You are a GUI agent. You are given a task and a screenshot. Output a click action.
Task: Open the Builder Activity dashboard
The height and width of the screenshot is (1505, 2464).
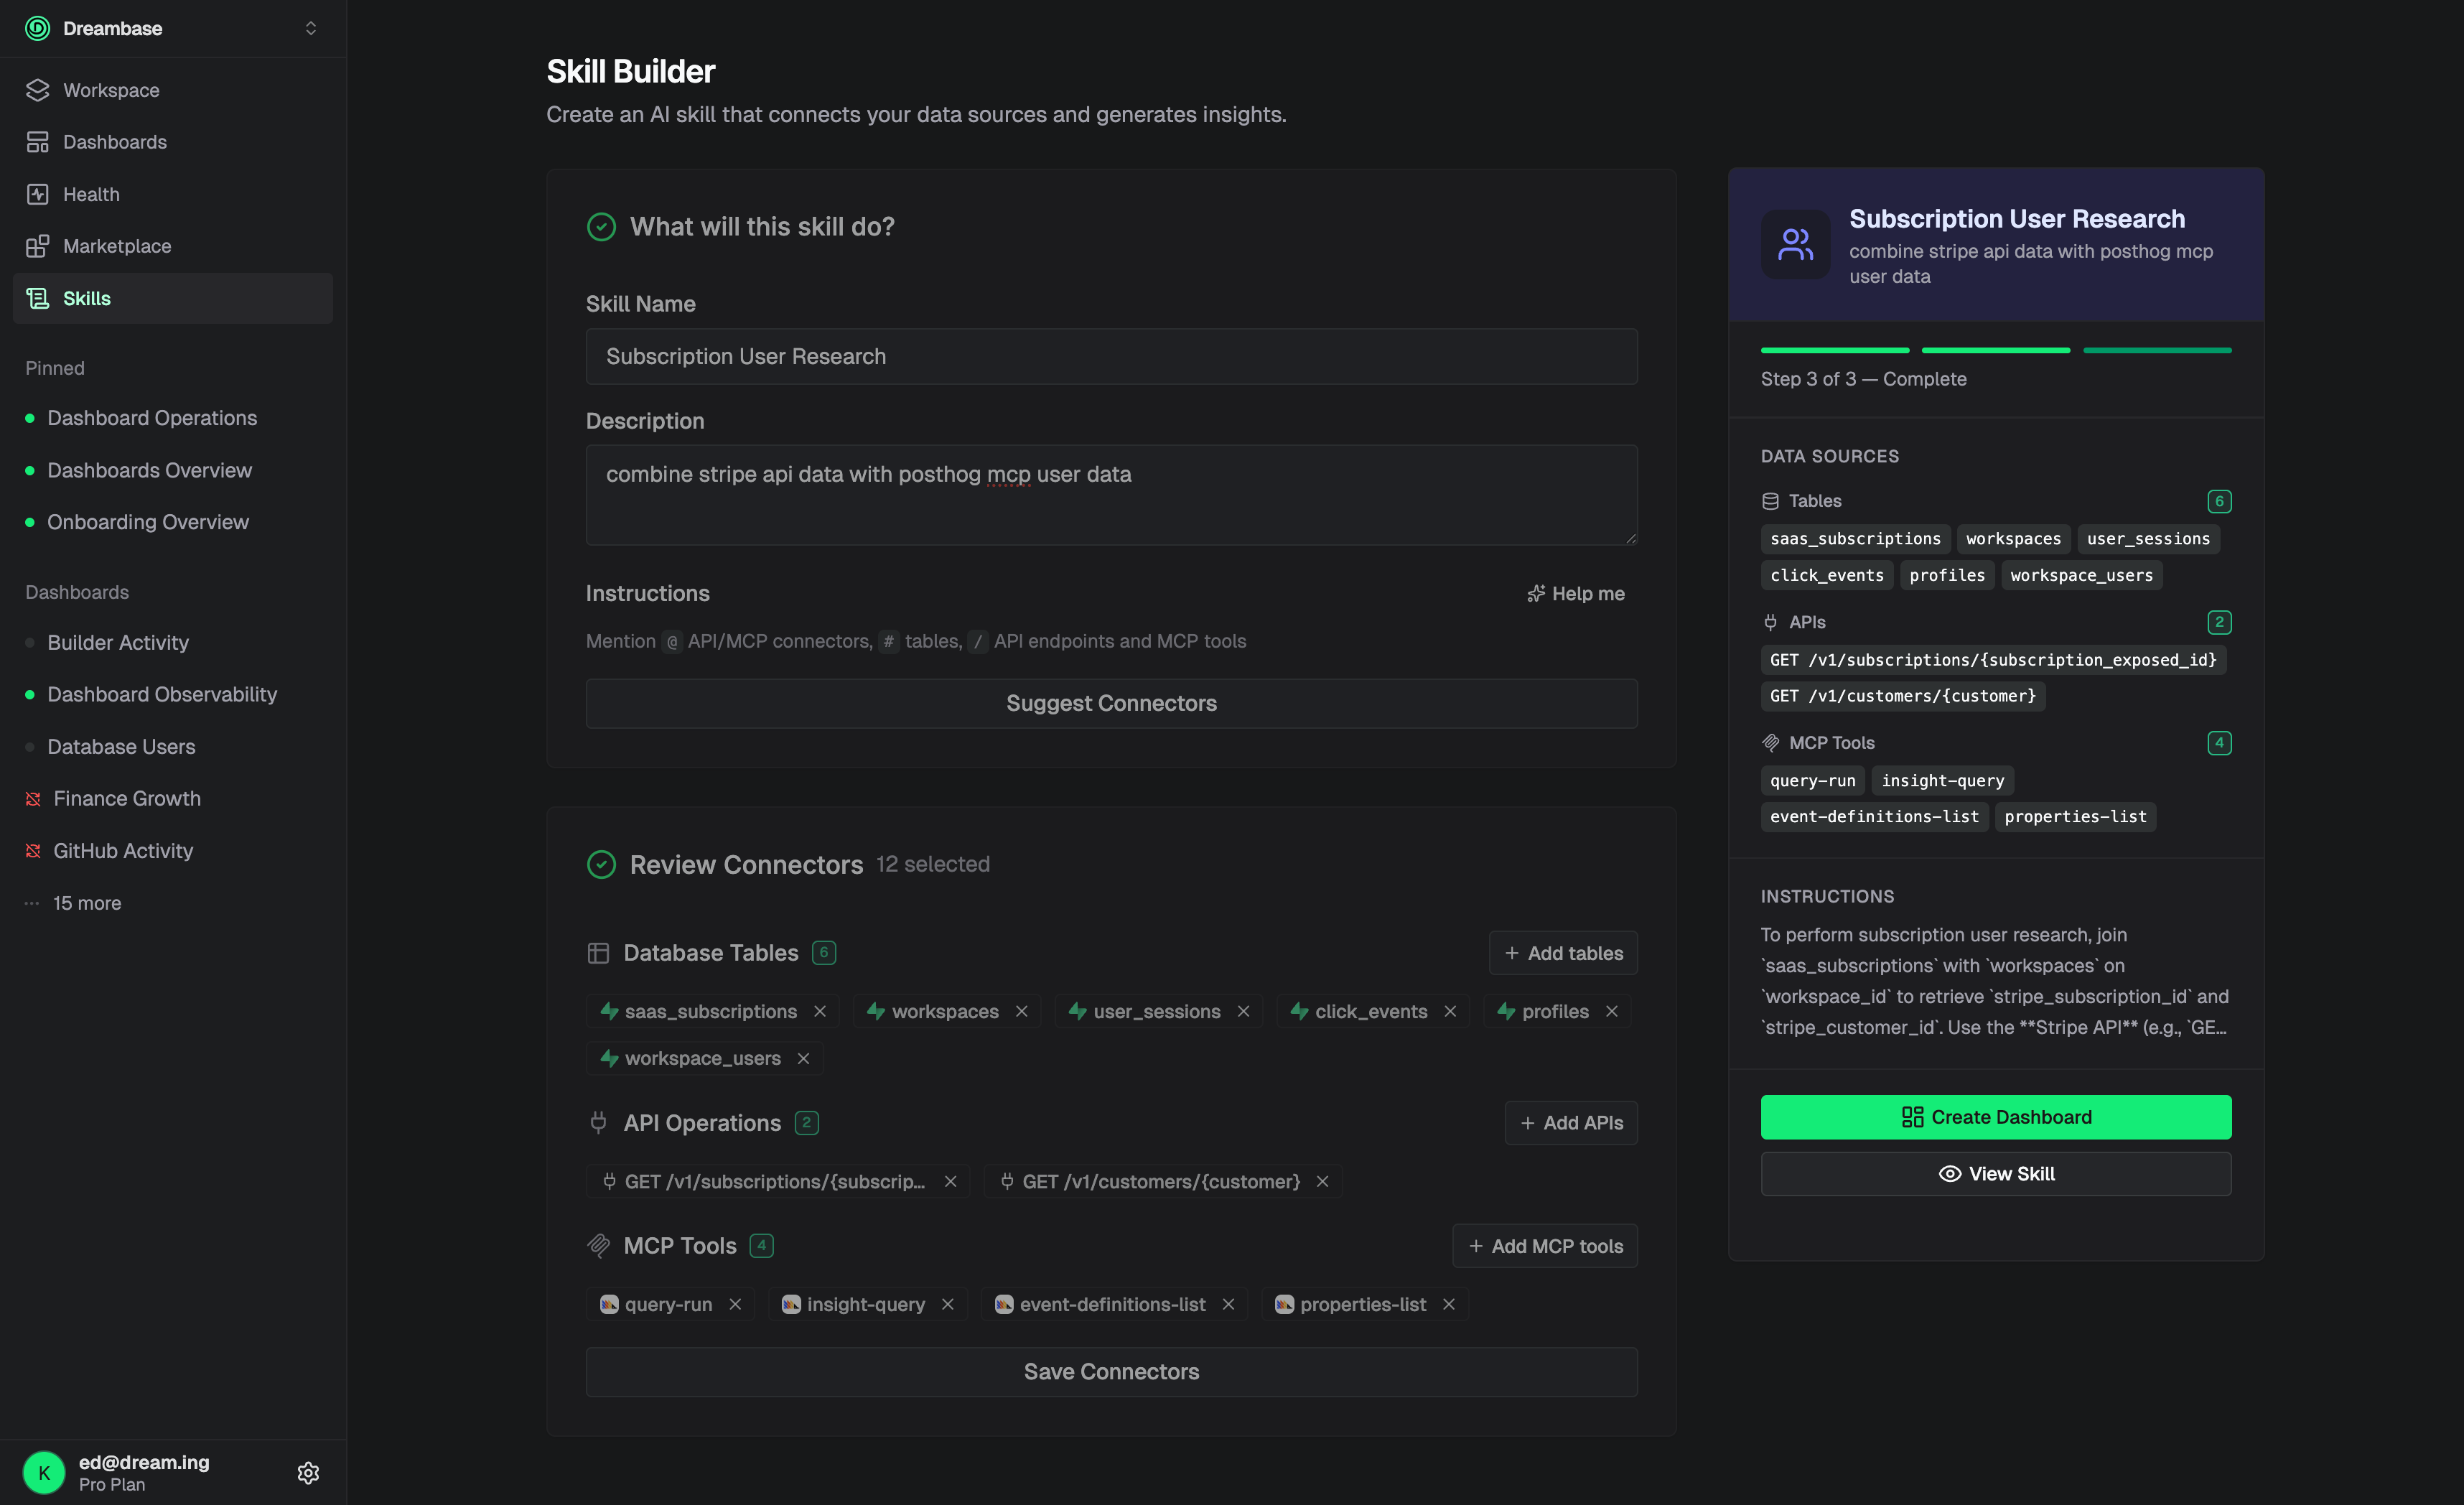click(118, 643)
